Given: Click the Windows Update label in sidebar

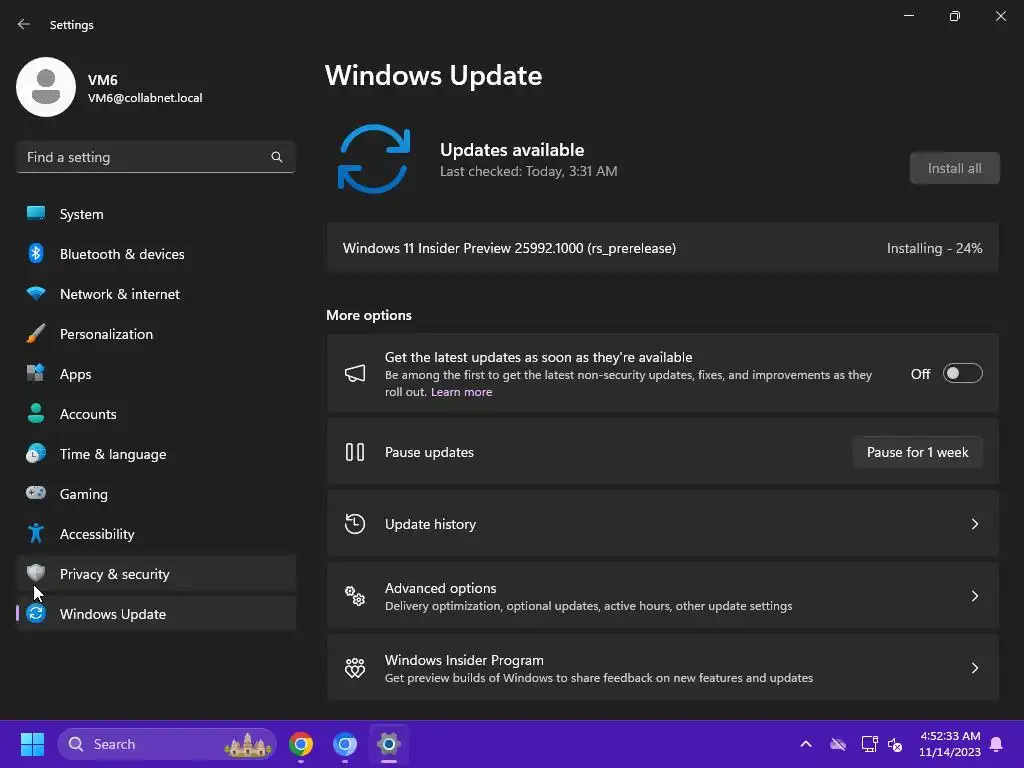Looking at the screenshot, I should (x=113, y=614).
